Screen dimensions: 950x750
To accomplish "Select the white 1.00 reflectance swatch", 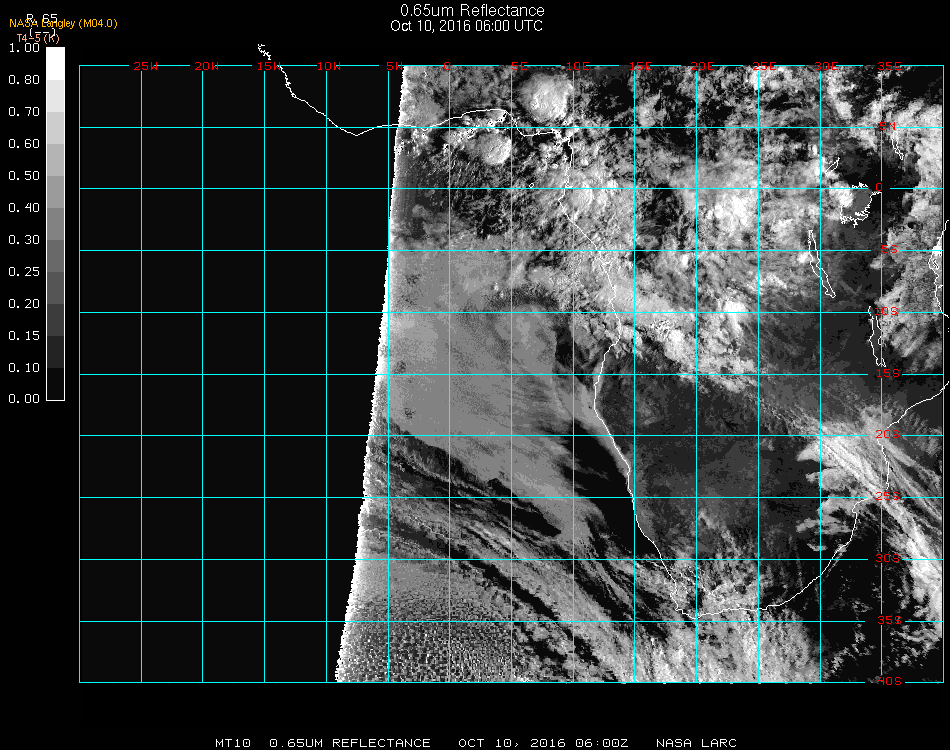I will 56,62.
